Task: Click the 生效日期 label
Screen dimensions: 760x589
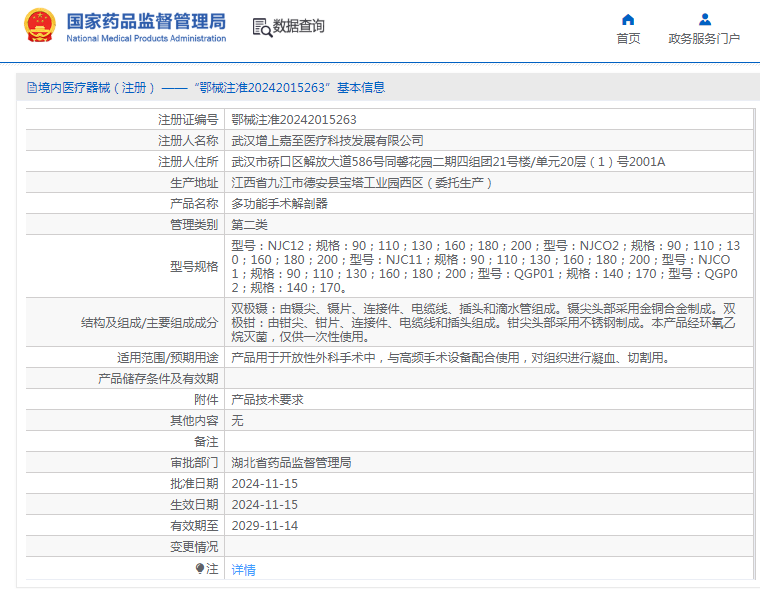Action: pos(194,505)
